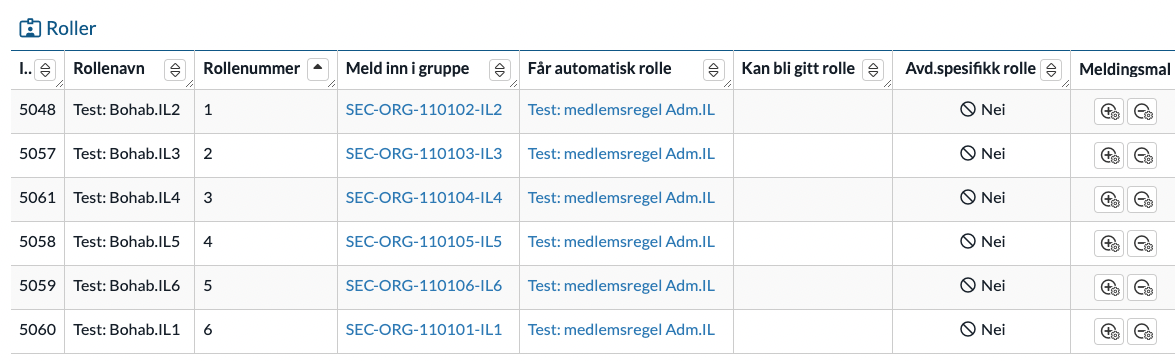This screenshot has width=1175, height=361.
Task: Click the add message template icon for Test: Bohab.IL2
Action: tap(1108, 112)
